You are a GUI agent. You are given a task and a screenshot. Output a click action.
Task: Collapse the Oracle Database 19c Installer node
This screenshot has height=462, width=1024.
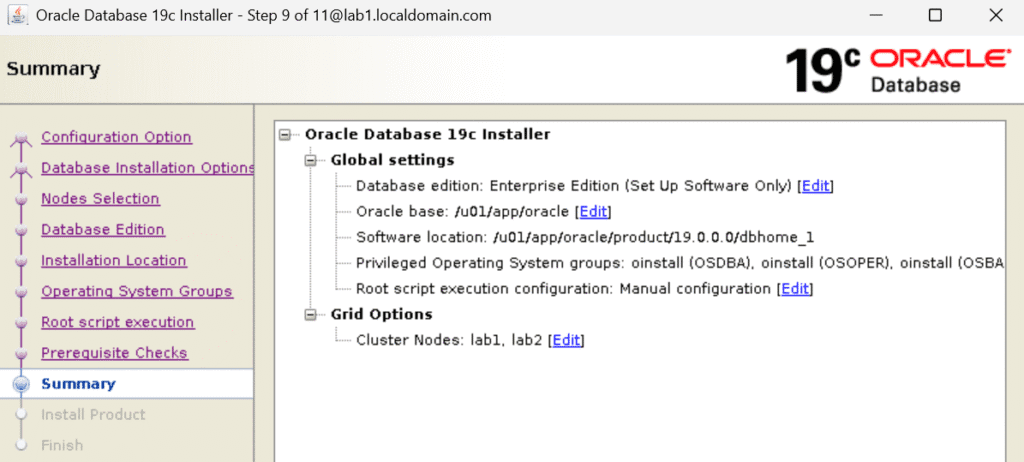coord(284,135)
